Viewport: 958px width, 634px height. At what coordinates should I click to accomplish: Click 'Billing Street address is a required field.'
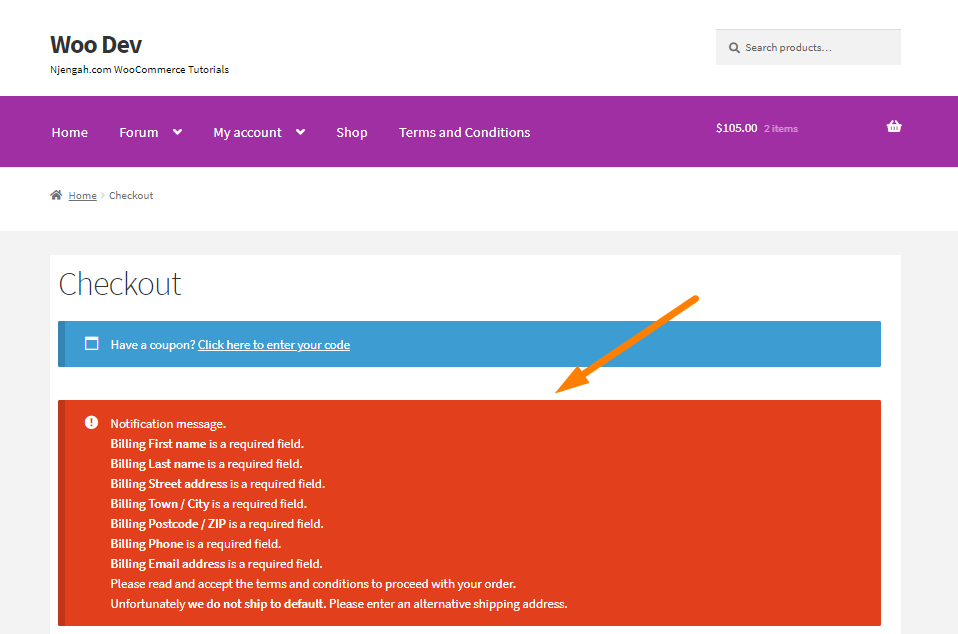(218, 484)
